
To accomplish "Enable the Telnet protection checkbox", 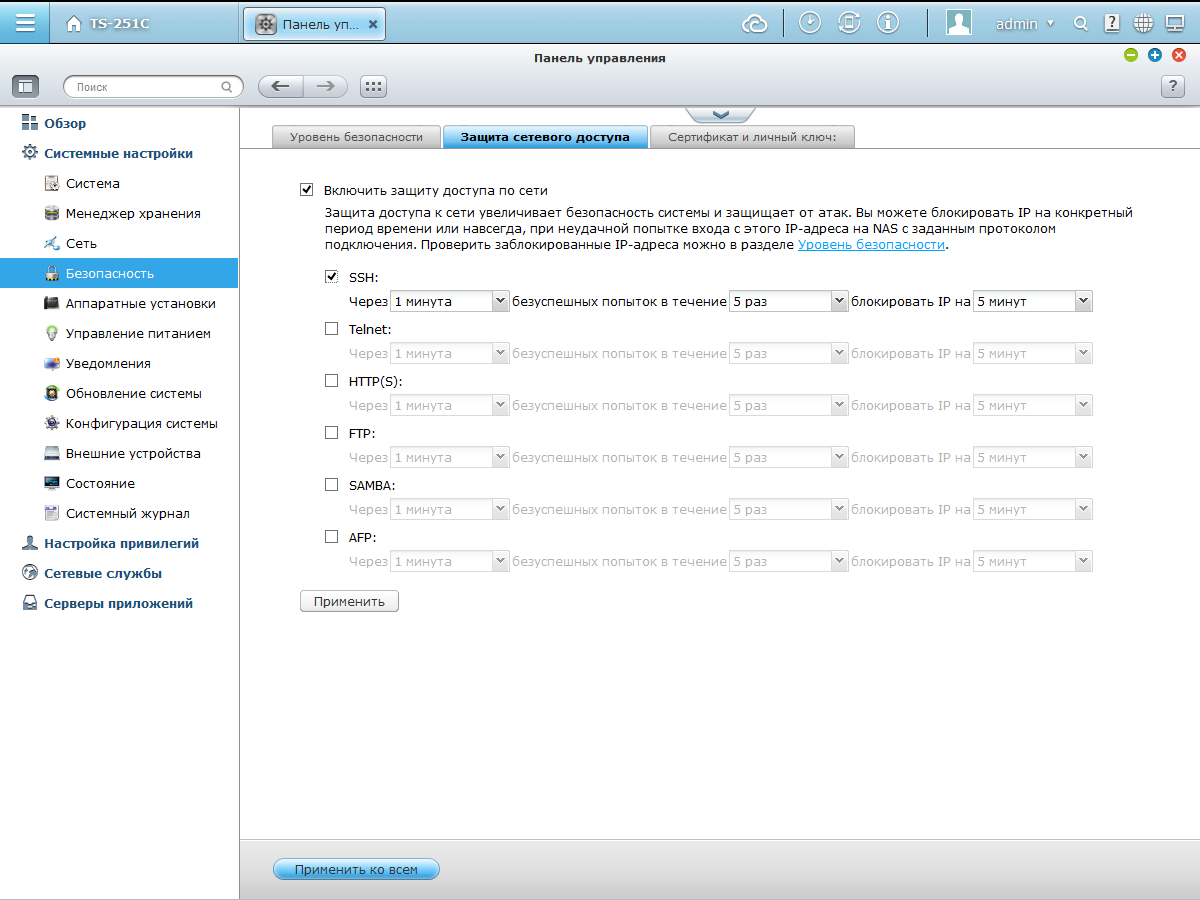I will 332,328.
